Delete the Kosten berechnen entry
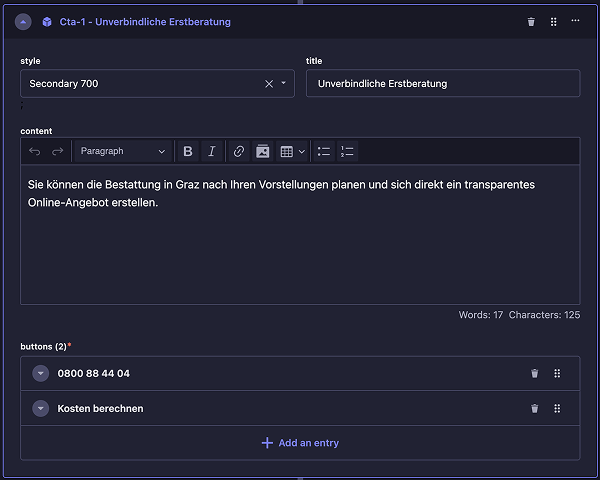600x480 pixels. click(x=535, y=408)
